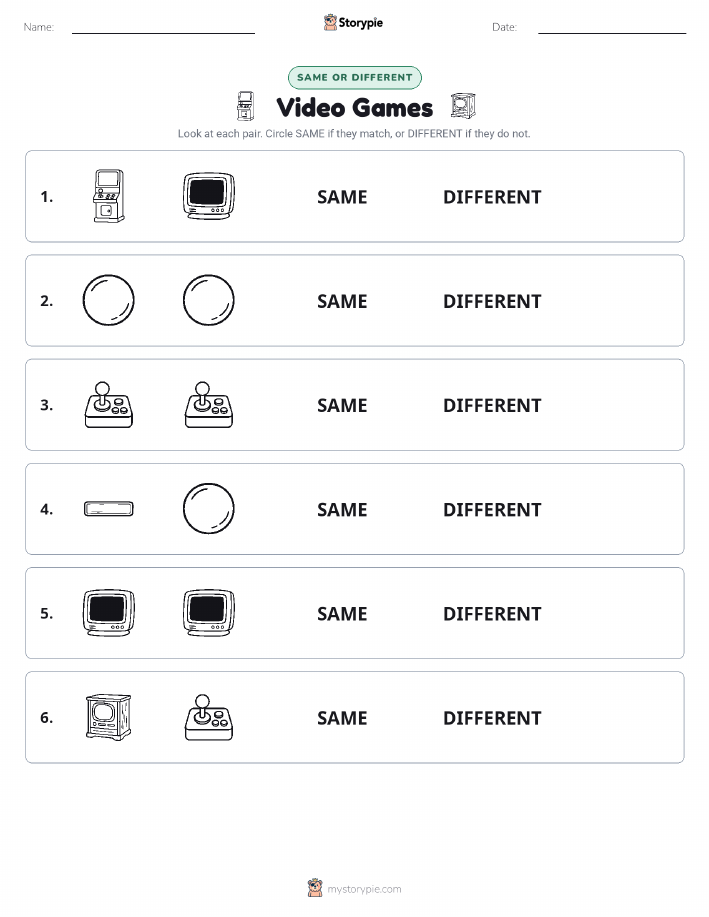Click the retro television icon in row 6
The image size is (709, 917).
pyautogui.click(x=109, y=717)
